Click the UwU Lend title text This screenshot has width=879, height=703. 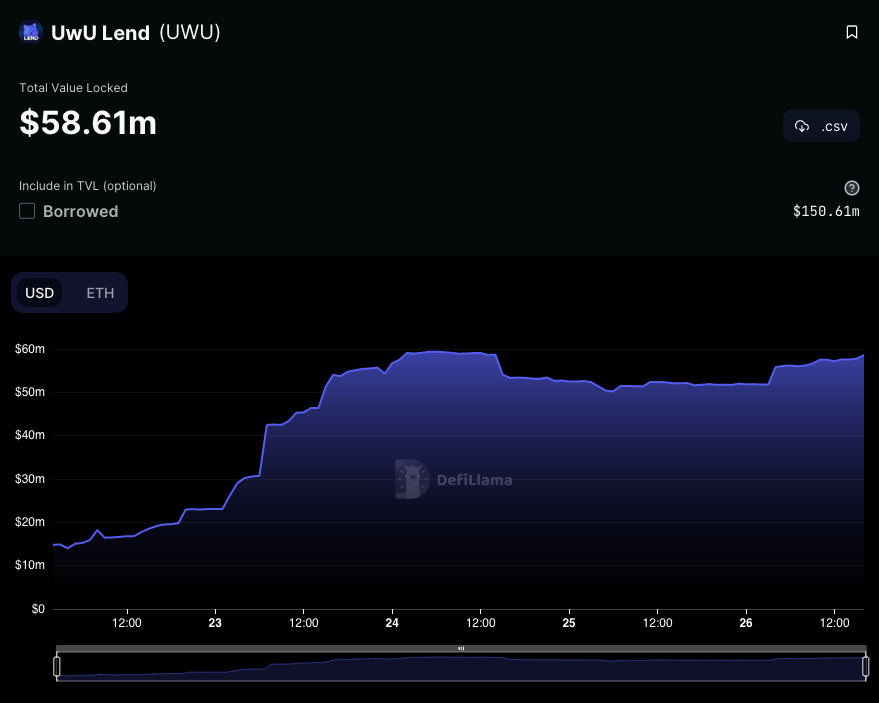[100, 33]
